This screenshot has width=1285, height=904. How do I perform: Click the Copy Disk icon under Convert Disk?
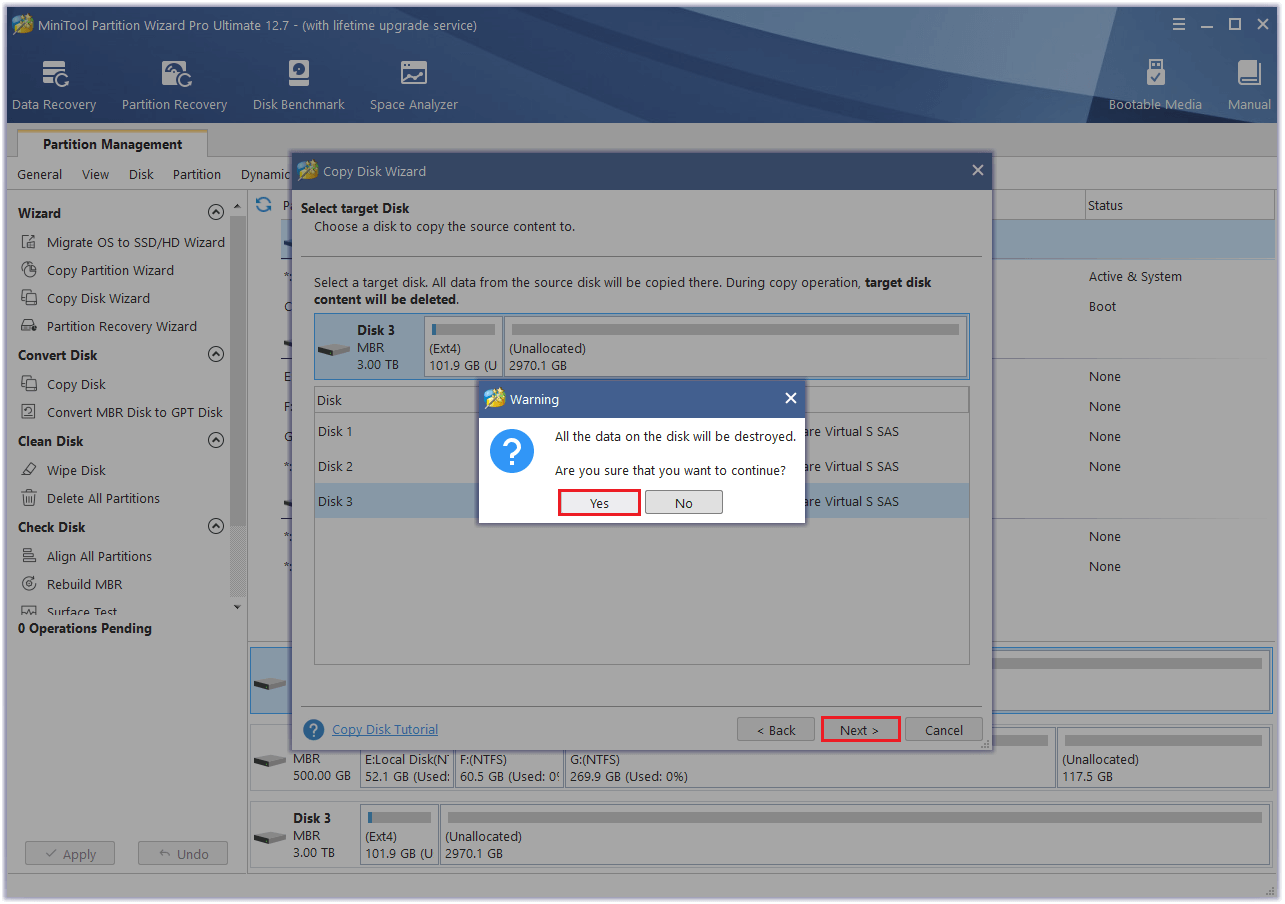coord(29,384)
